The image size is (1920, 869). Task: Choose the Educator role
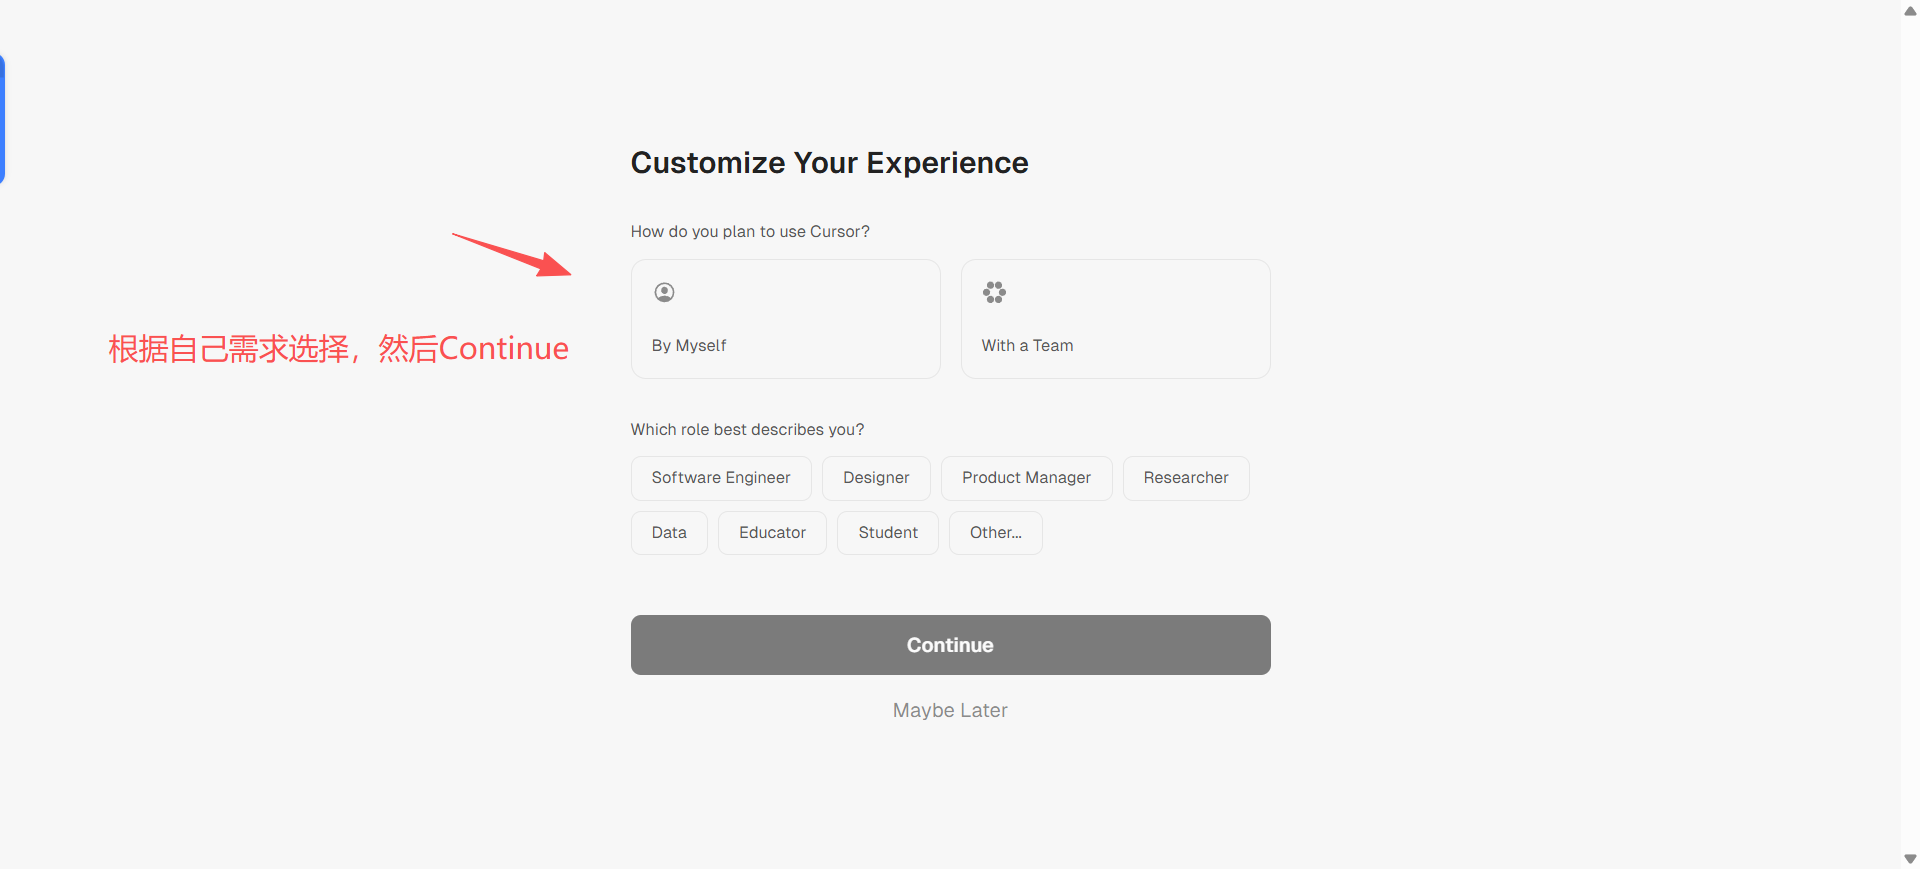[772, 533]
